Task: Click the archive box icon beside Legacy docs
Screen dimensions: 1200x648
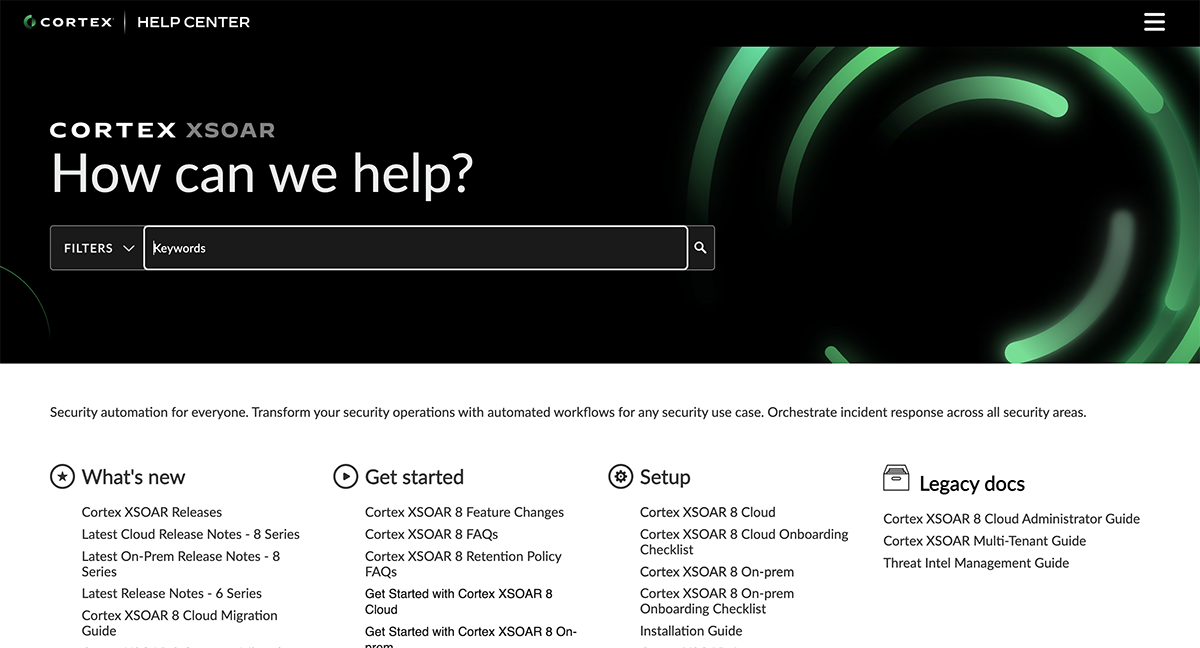Action: pos(896,478)
